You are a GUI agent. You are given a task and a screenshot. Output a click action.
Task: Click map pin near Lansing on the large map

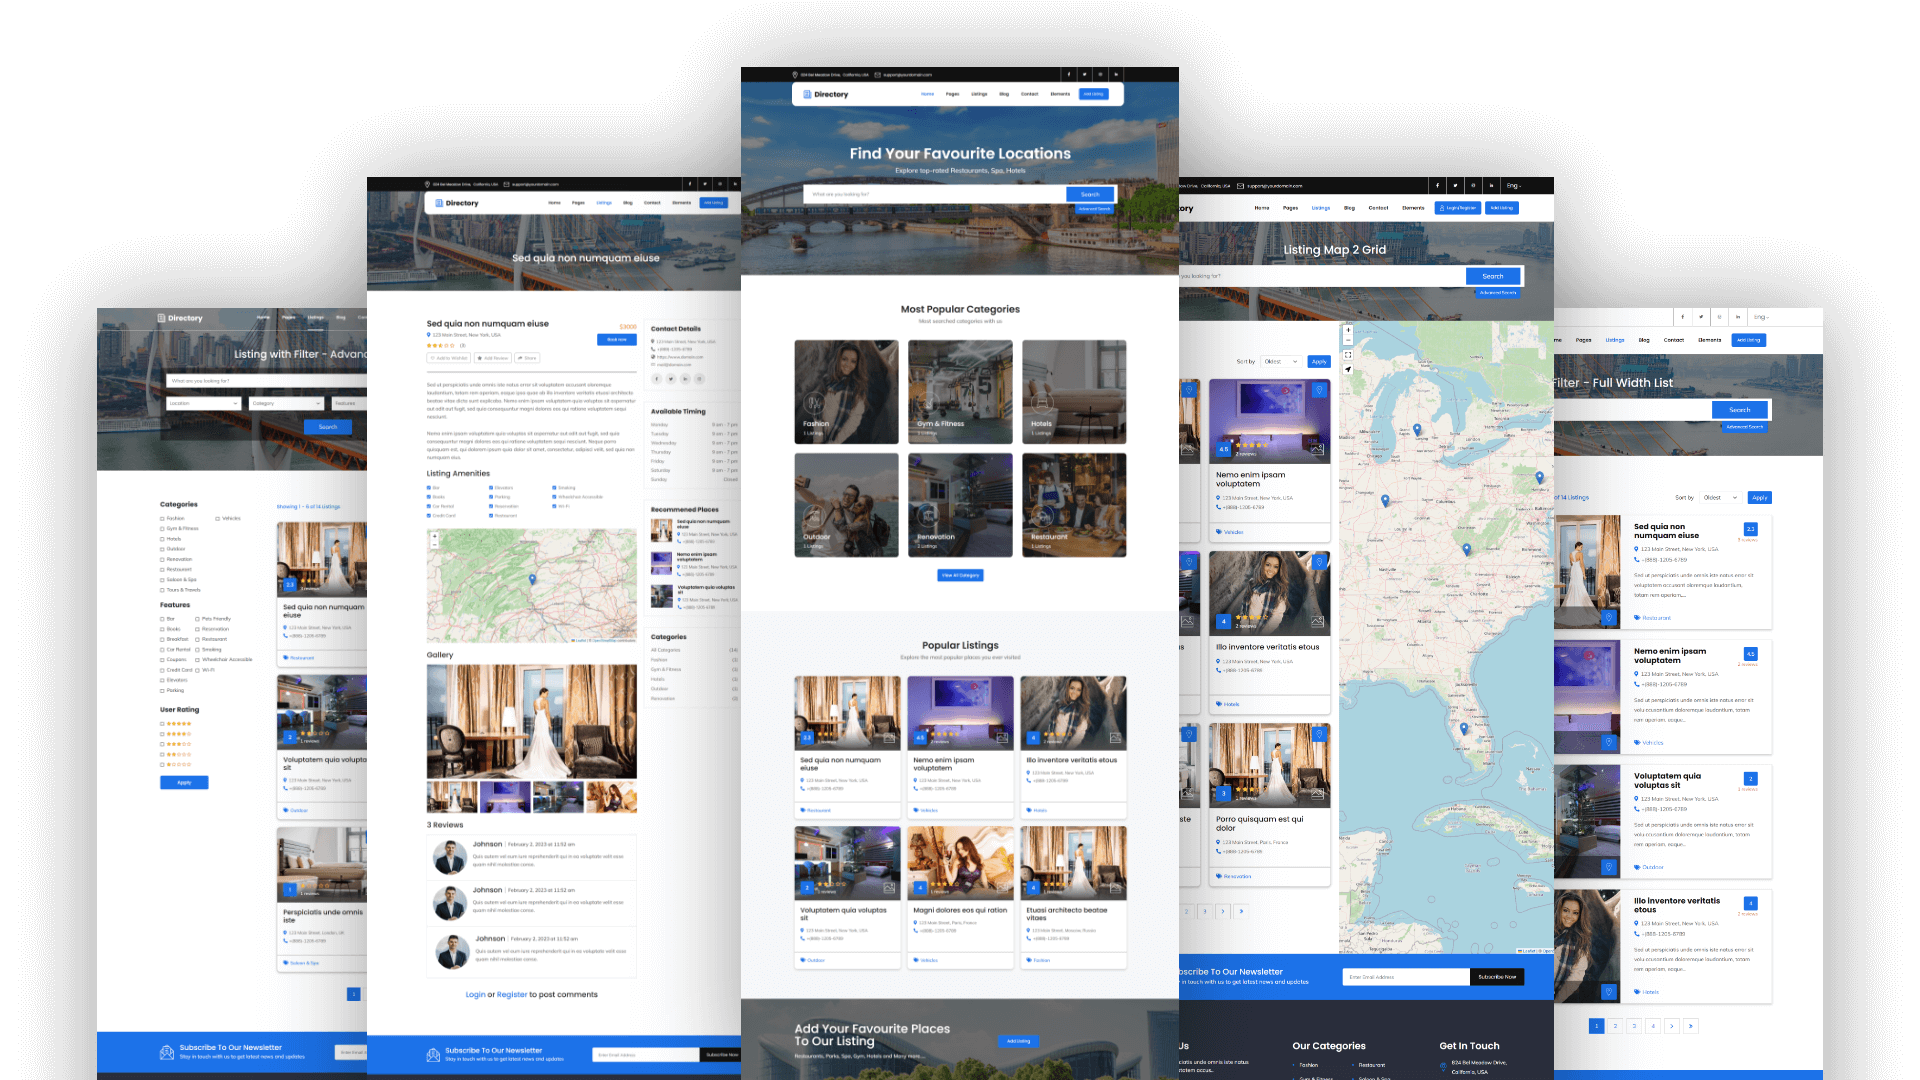click(1417, 429)
